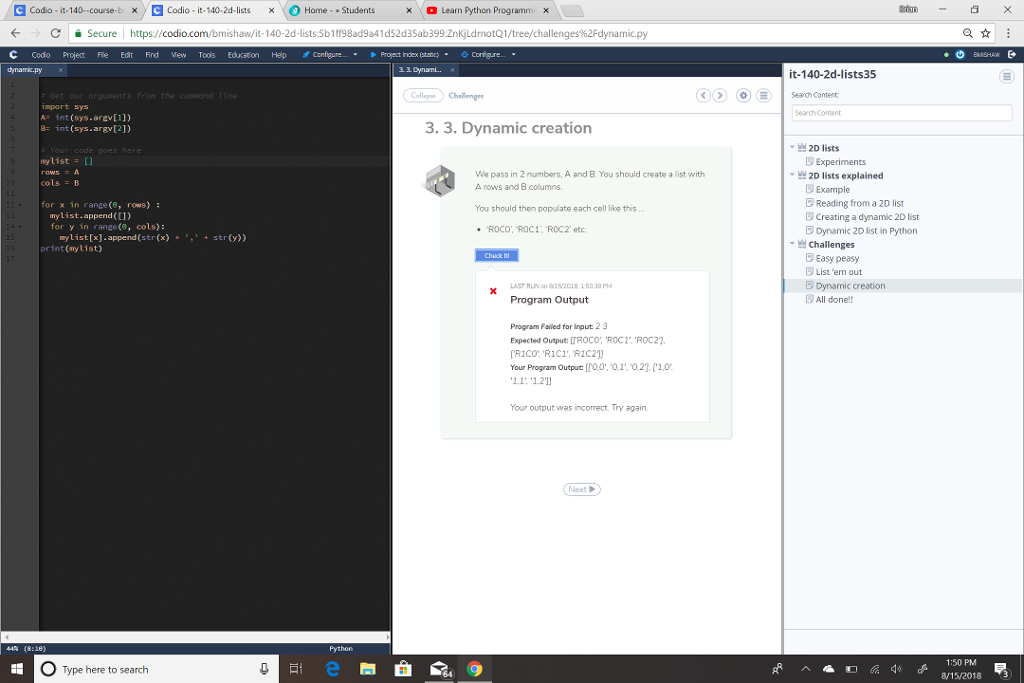Open Task View in the taskbar
The width and height of the screenshot is (1024, 683).
[x=295, y=669]
